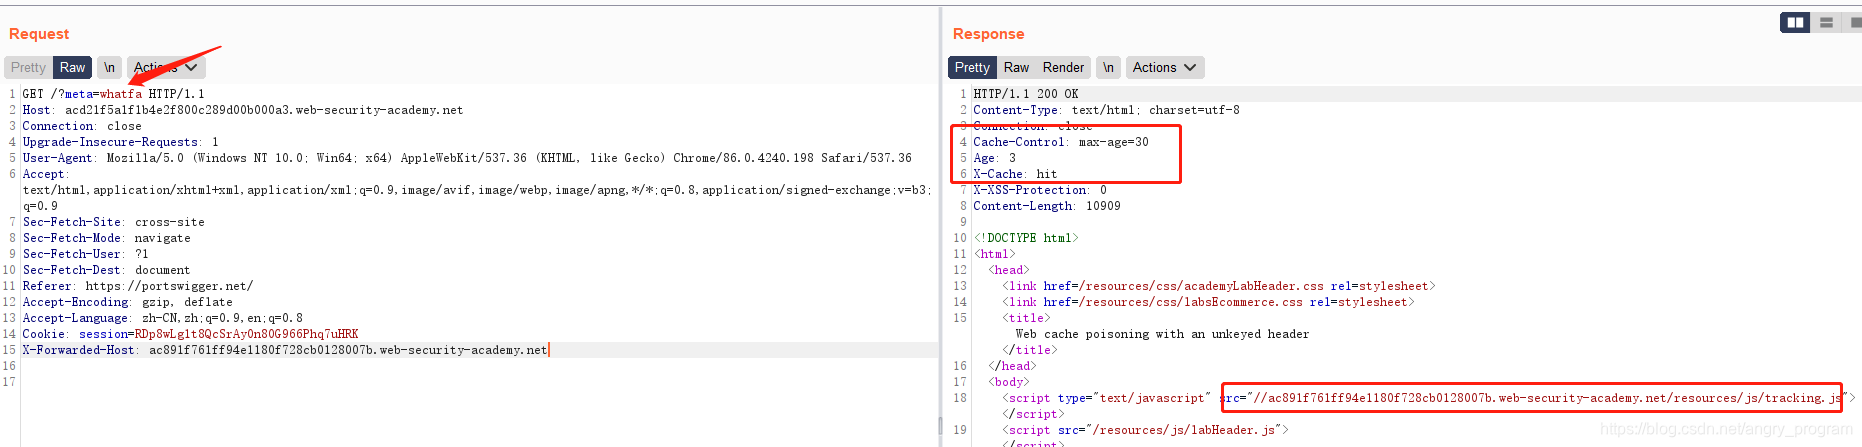Click the labHeader.js script tag line

pyautogui.click(x=1146, y=430)
